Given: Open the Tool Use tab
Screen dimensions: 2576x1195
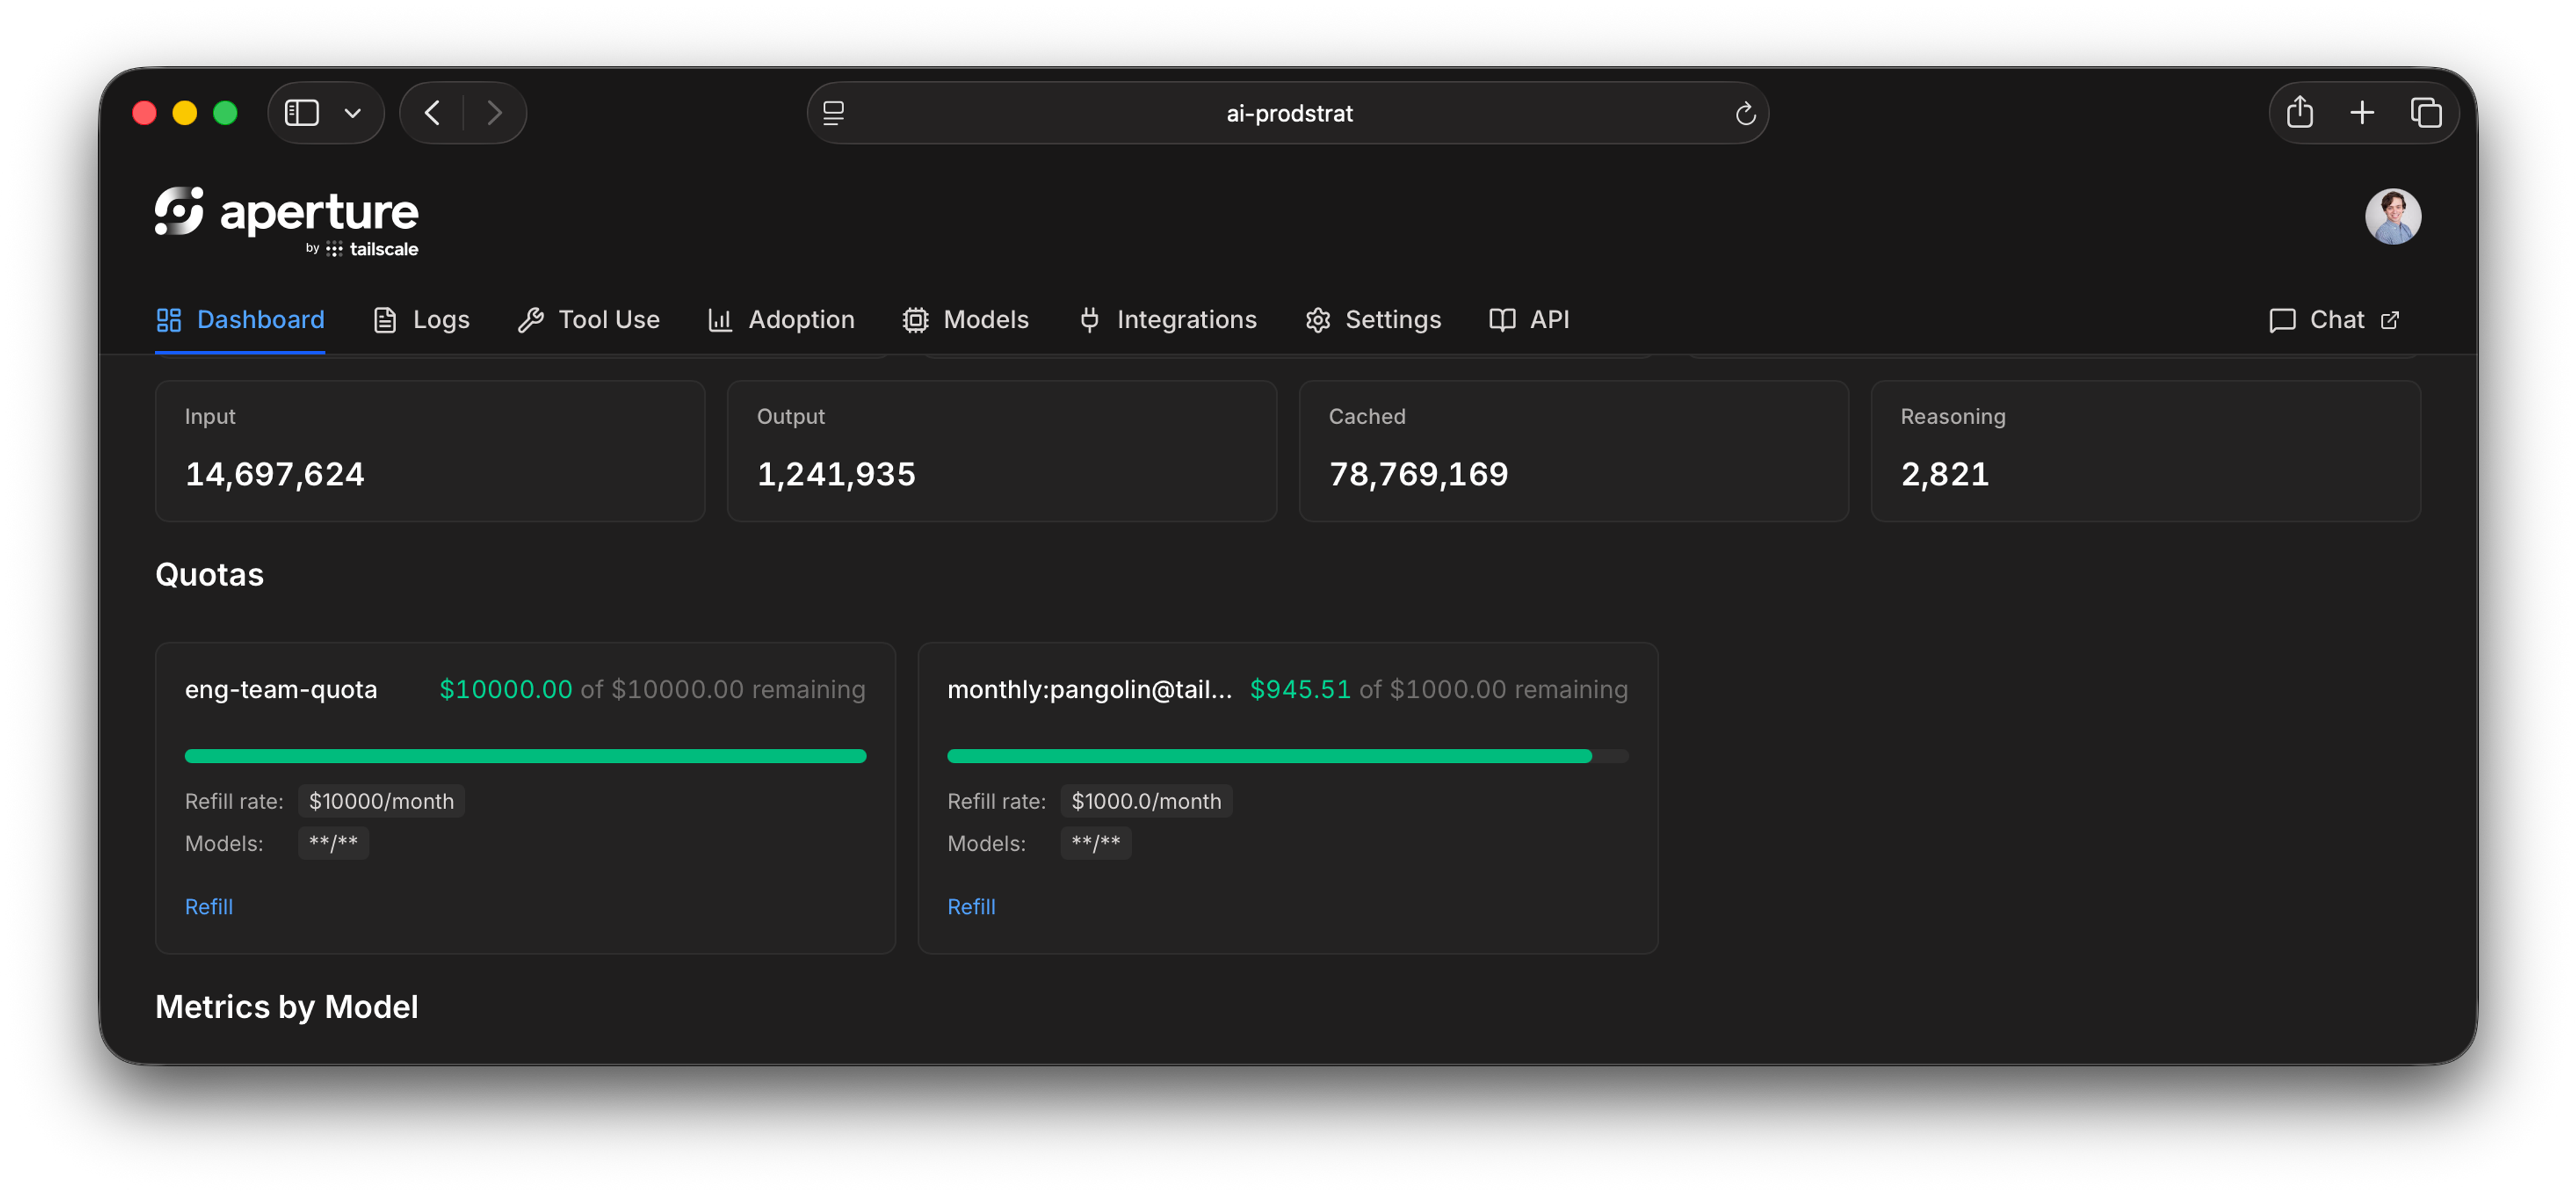Looking at the screenshot, I should click(588, 319).
